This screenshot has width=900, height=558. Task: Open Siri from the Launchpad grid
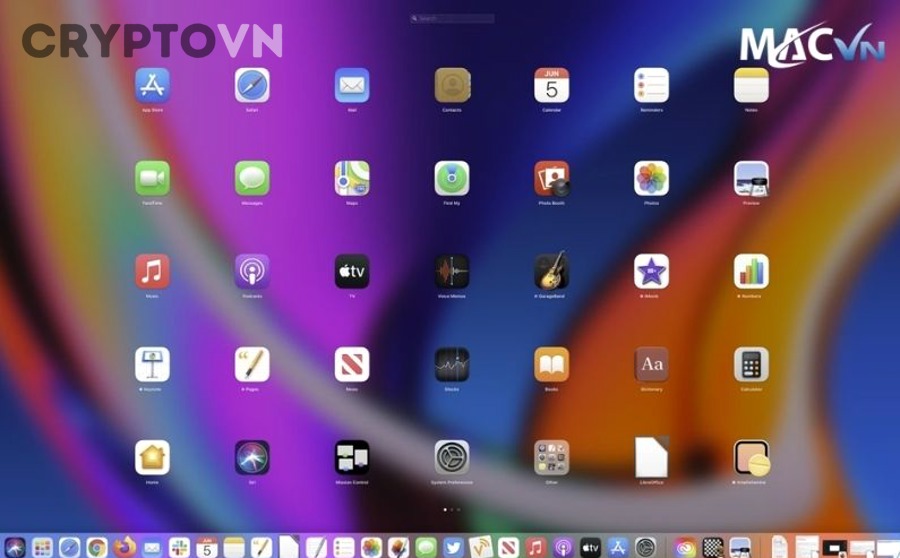point(252,457)
